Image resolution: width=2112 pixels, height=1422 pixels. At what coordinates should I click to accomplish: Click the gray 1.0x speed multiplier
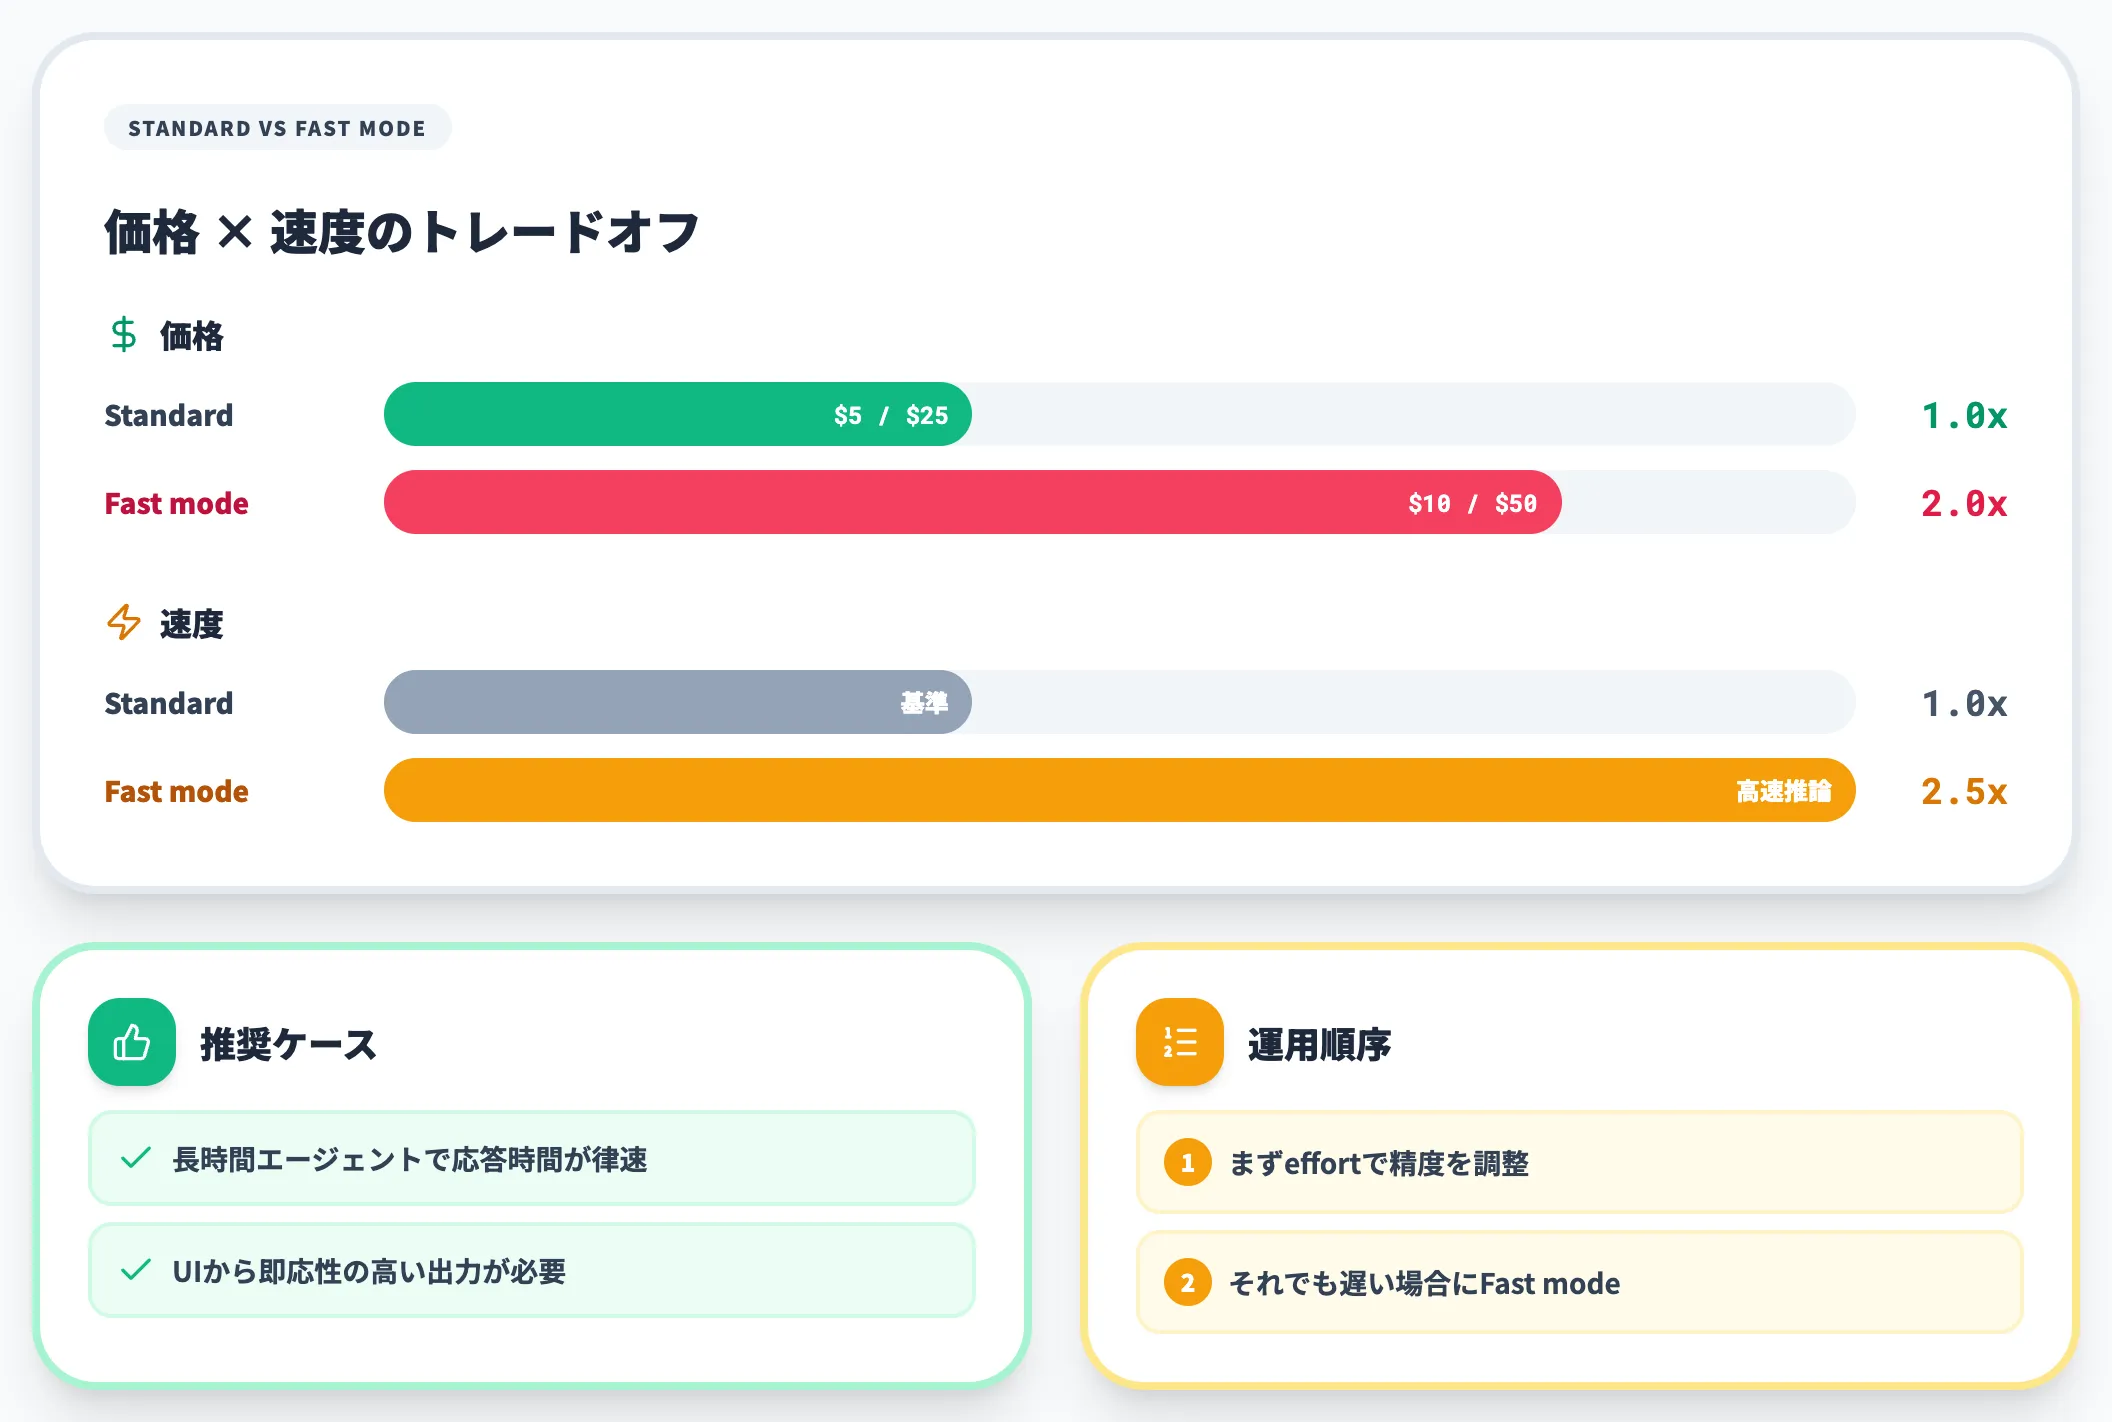1964,703
